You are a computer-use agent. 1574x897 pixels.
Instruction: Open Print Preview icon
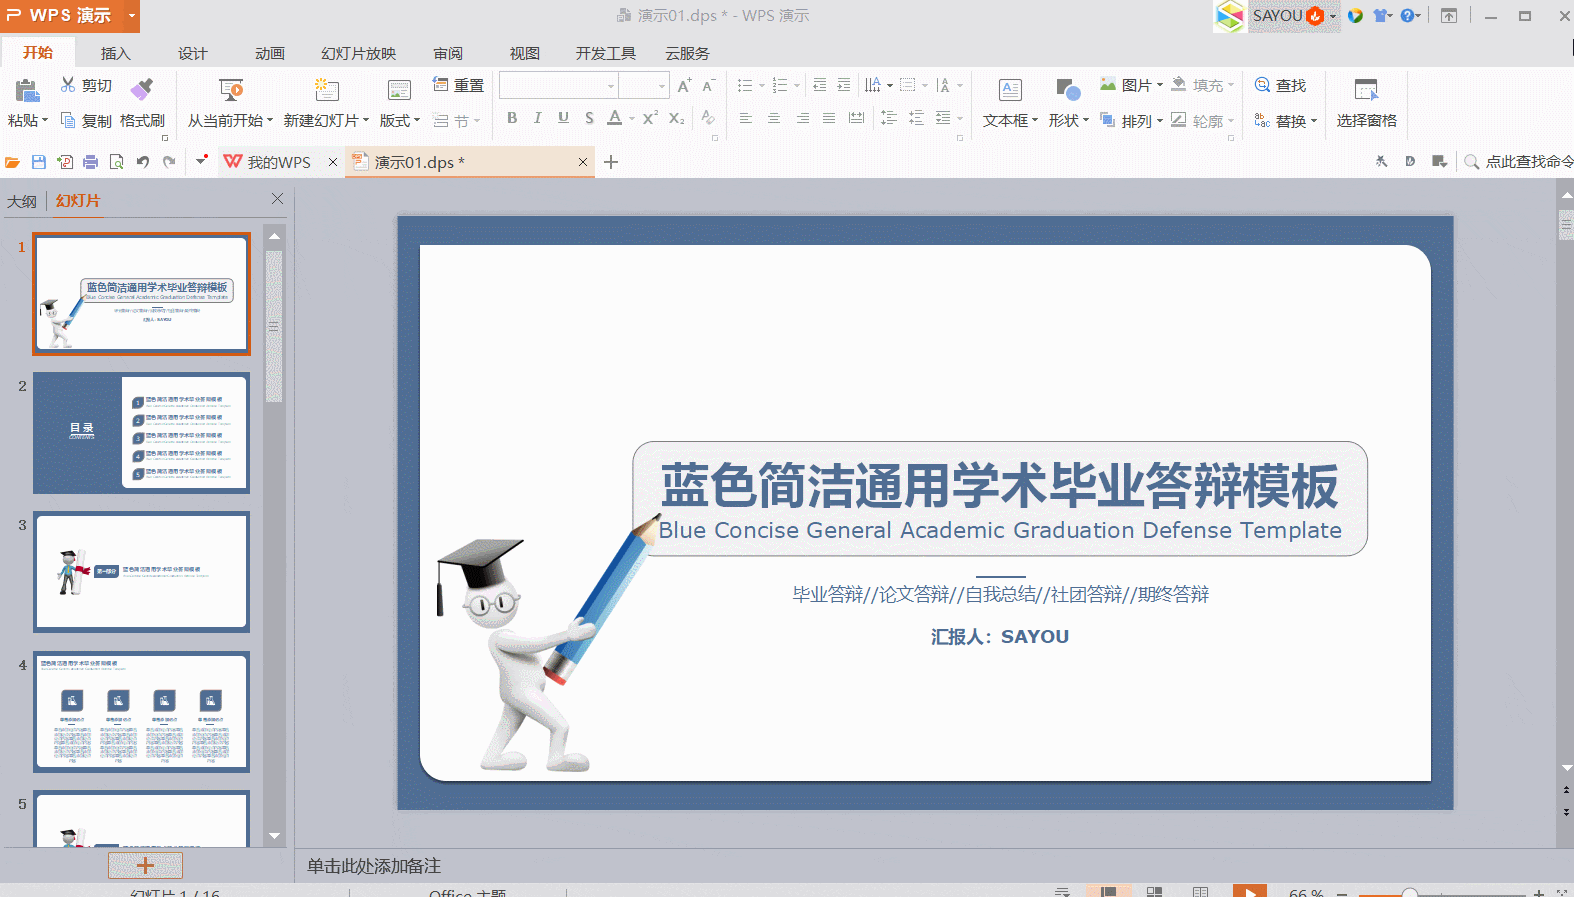117,162
